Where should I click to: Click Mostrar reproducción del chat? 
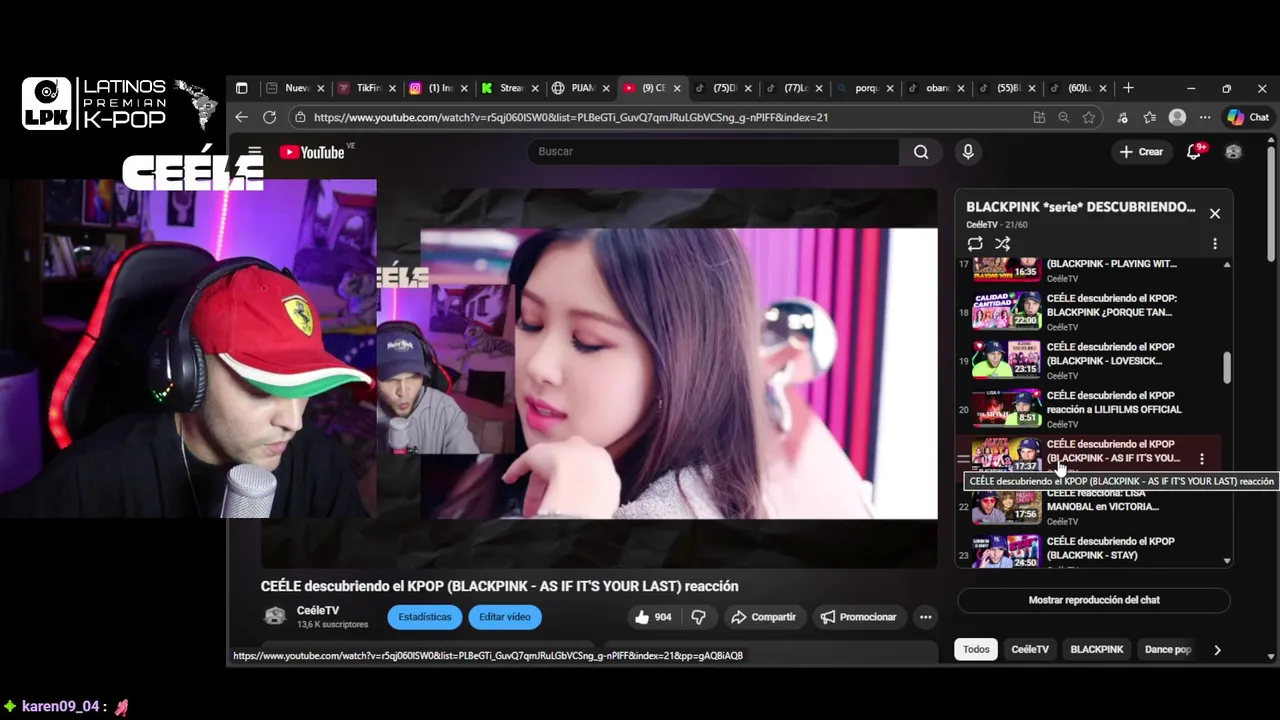click(x=1094, y=600)
